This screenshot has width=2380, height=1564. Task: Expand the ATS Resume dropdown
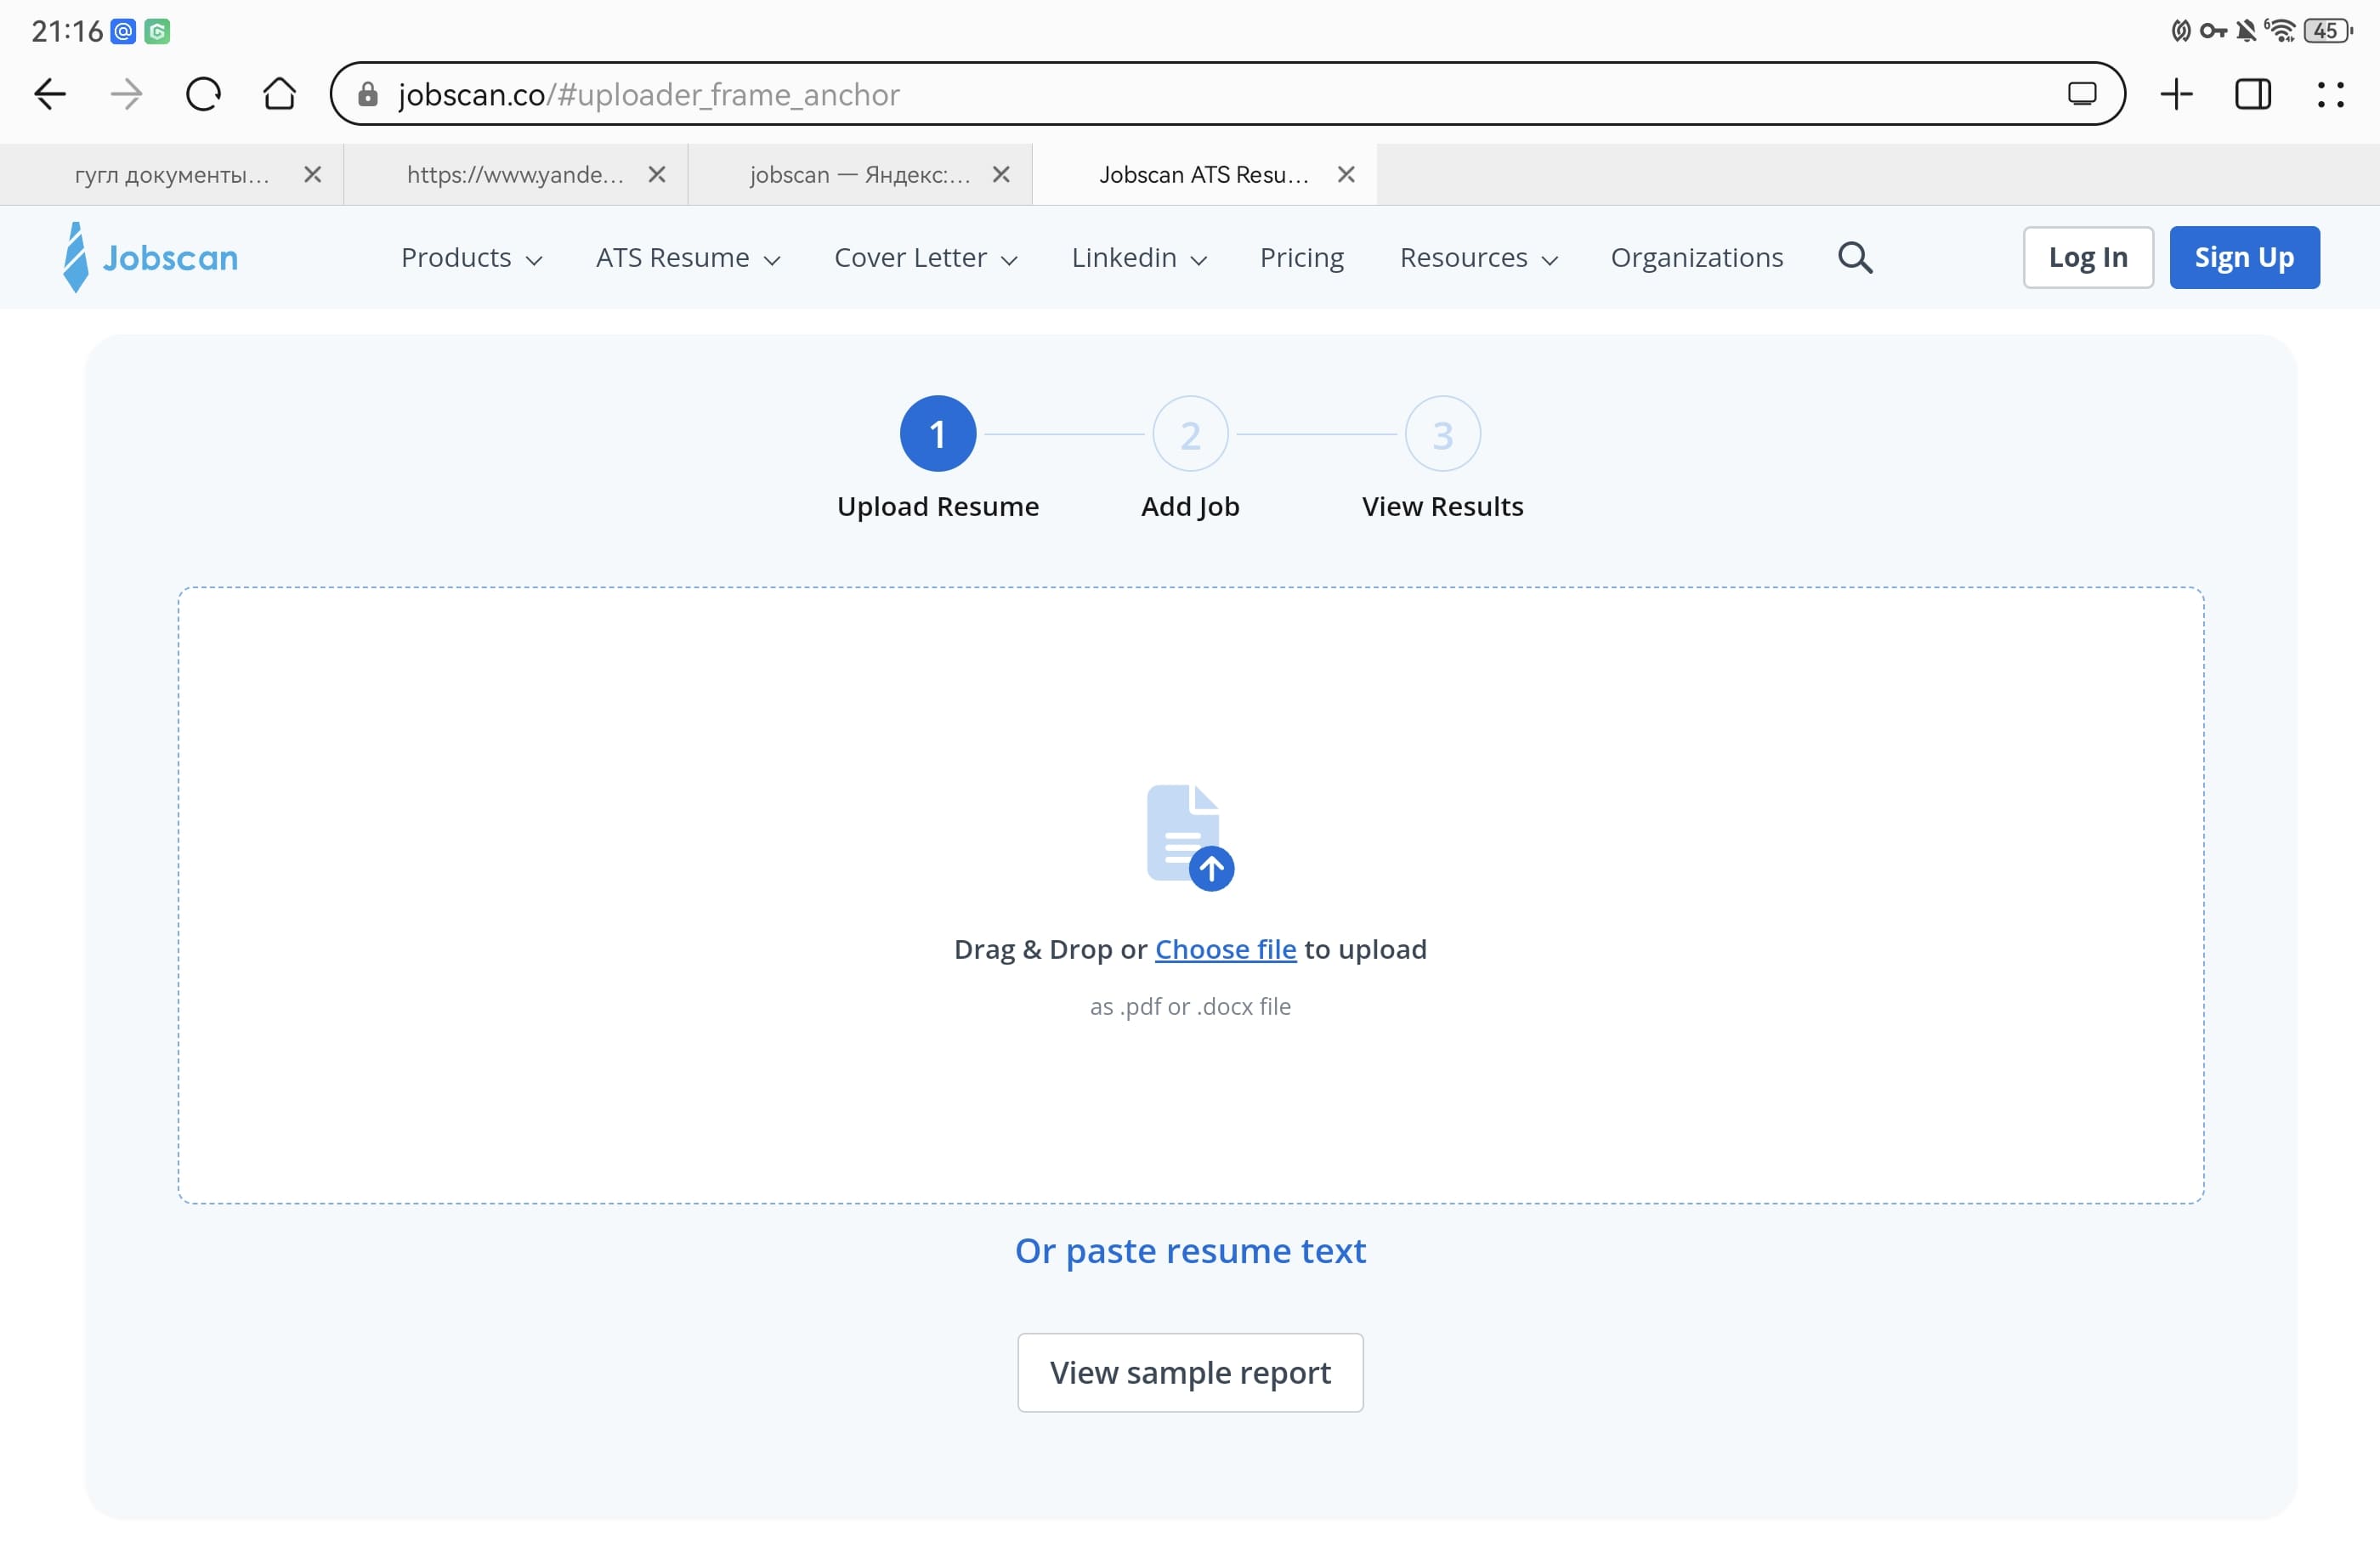(x=687, y=258)
